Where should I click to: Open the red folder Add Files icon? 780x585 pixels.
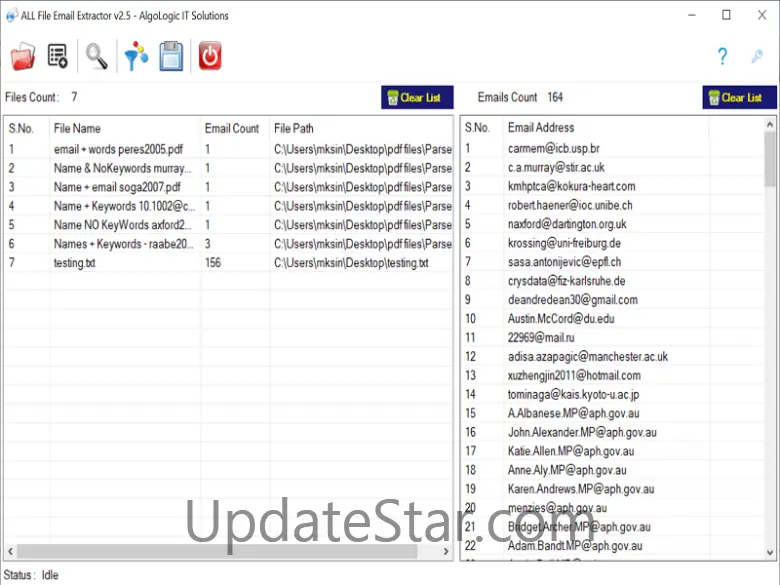click(x=23, y=56)
